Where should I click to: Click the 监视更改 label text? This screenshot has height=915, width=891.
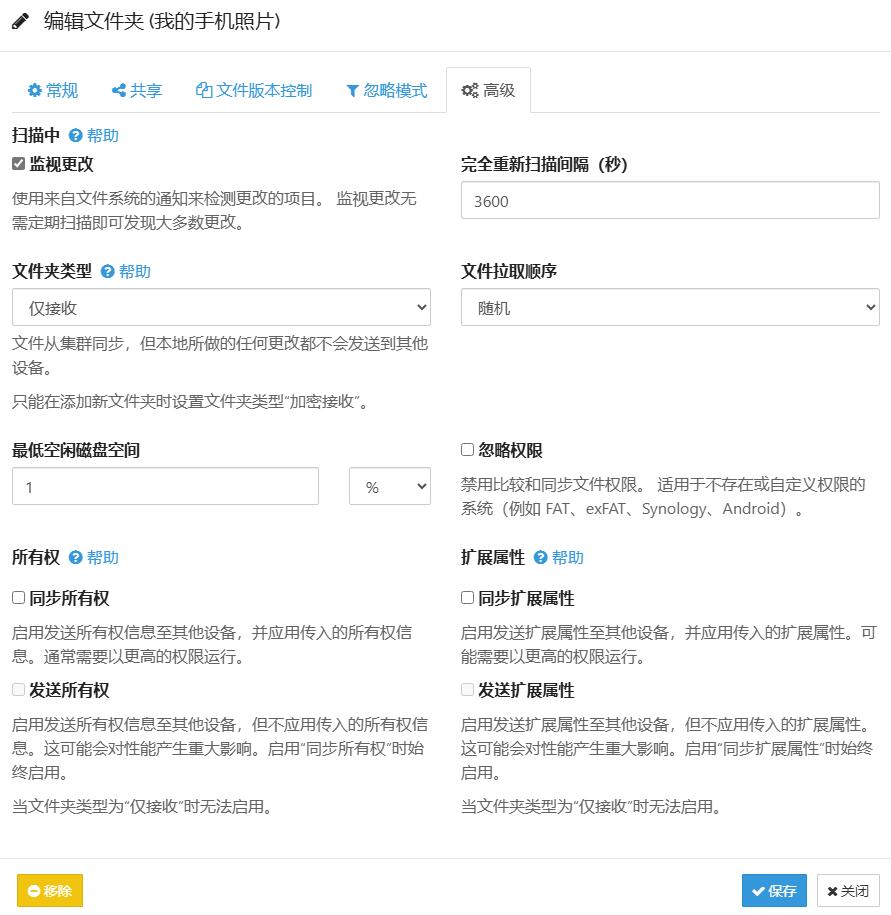(61, 164)
